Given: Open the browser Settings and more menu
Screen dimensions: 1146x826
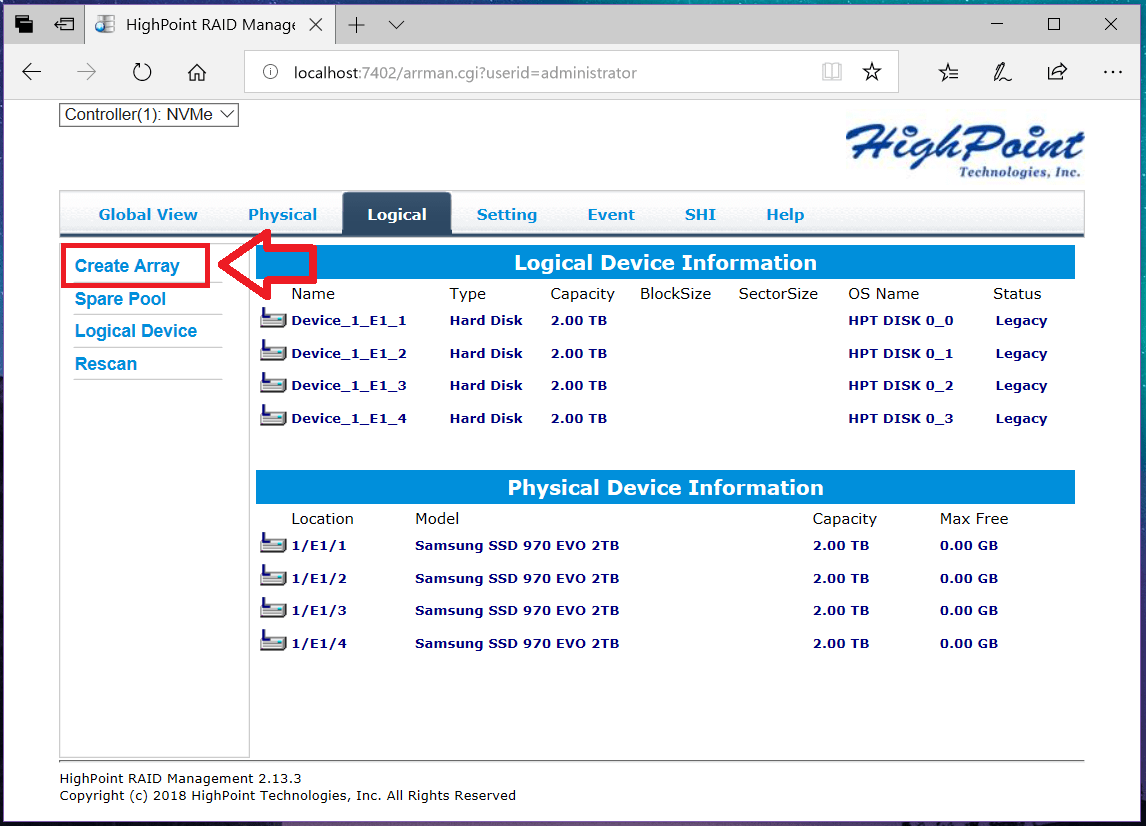Looking at the screenshot, I should (1112, 72).
